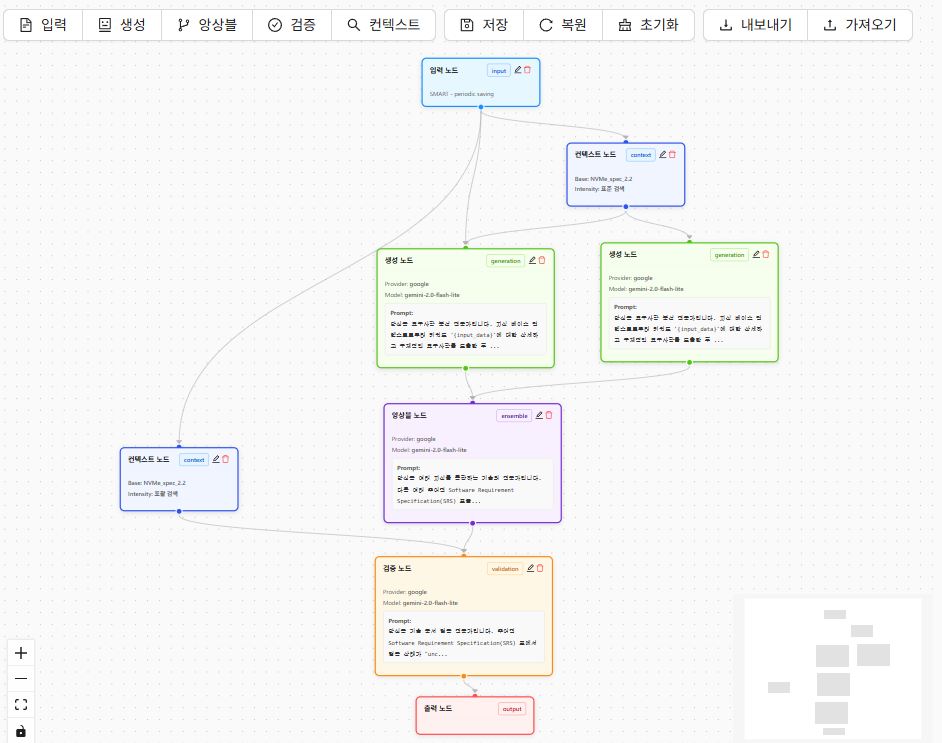Edit the 검증 노드 with its pencil icon

[x=530, y=568]
